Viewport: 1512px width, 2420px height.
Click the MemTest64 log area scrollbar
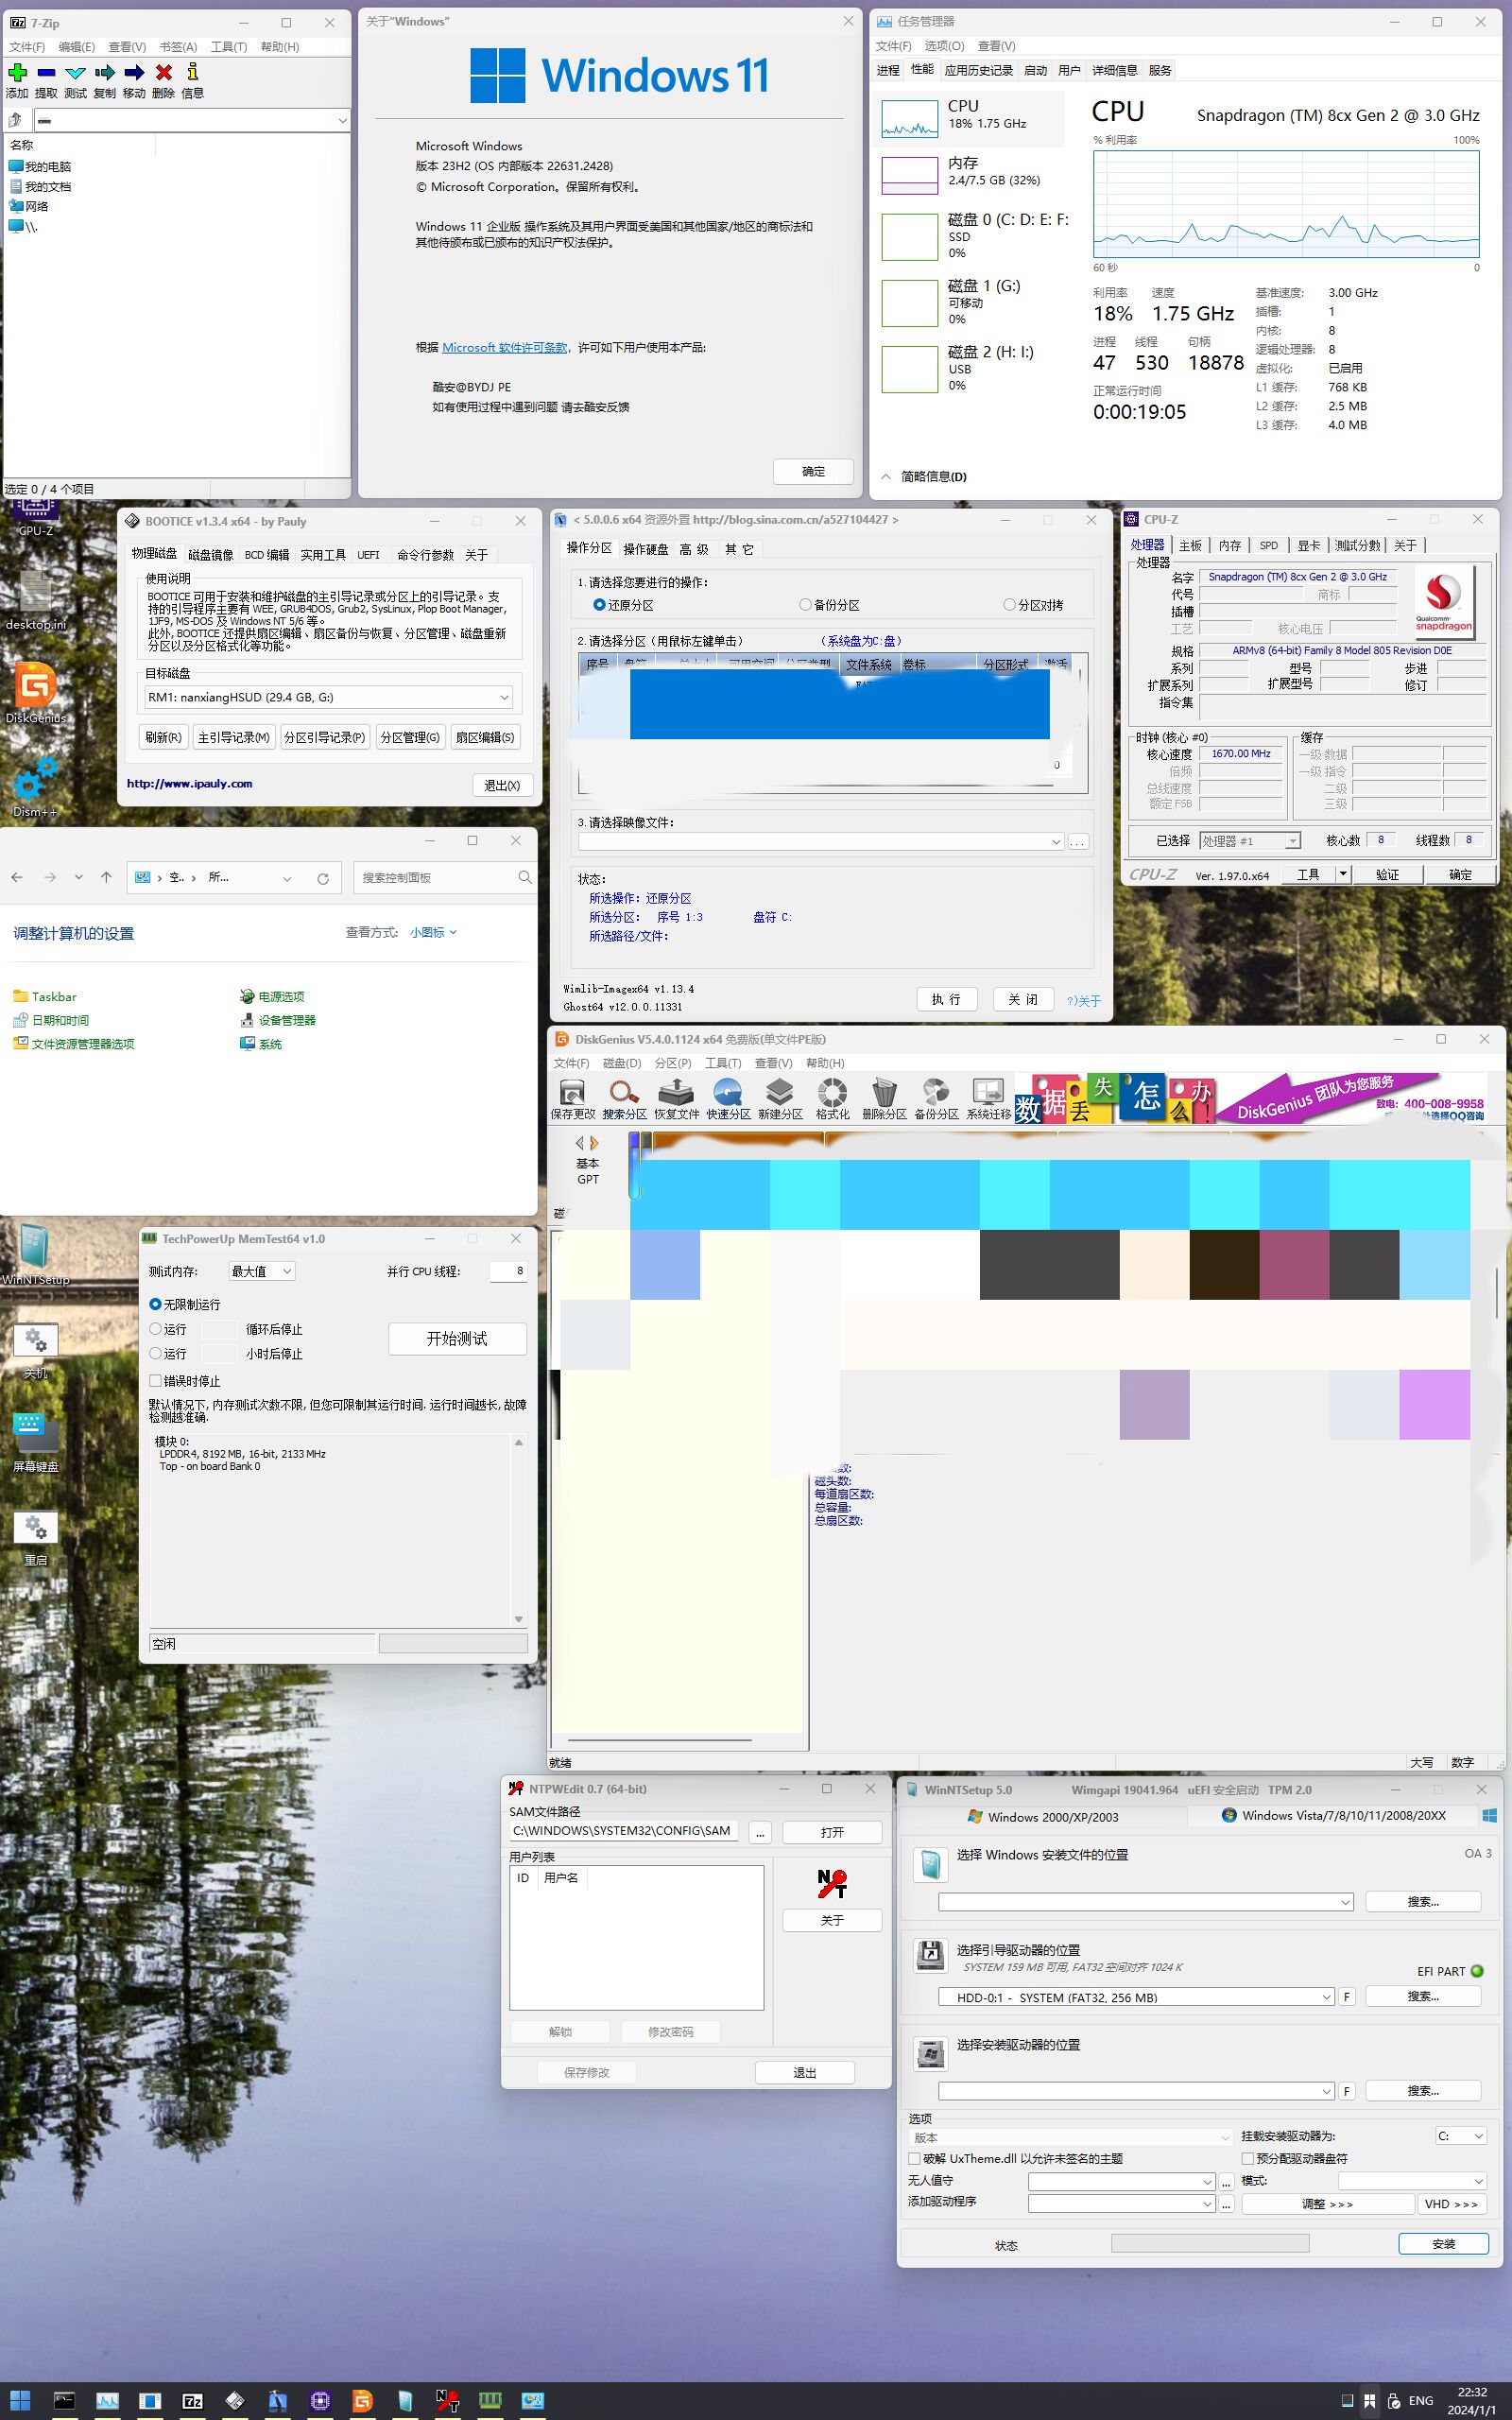coord(518,1530)
